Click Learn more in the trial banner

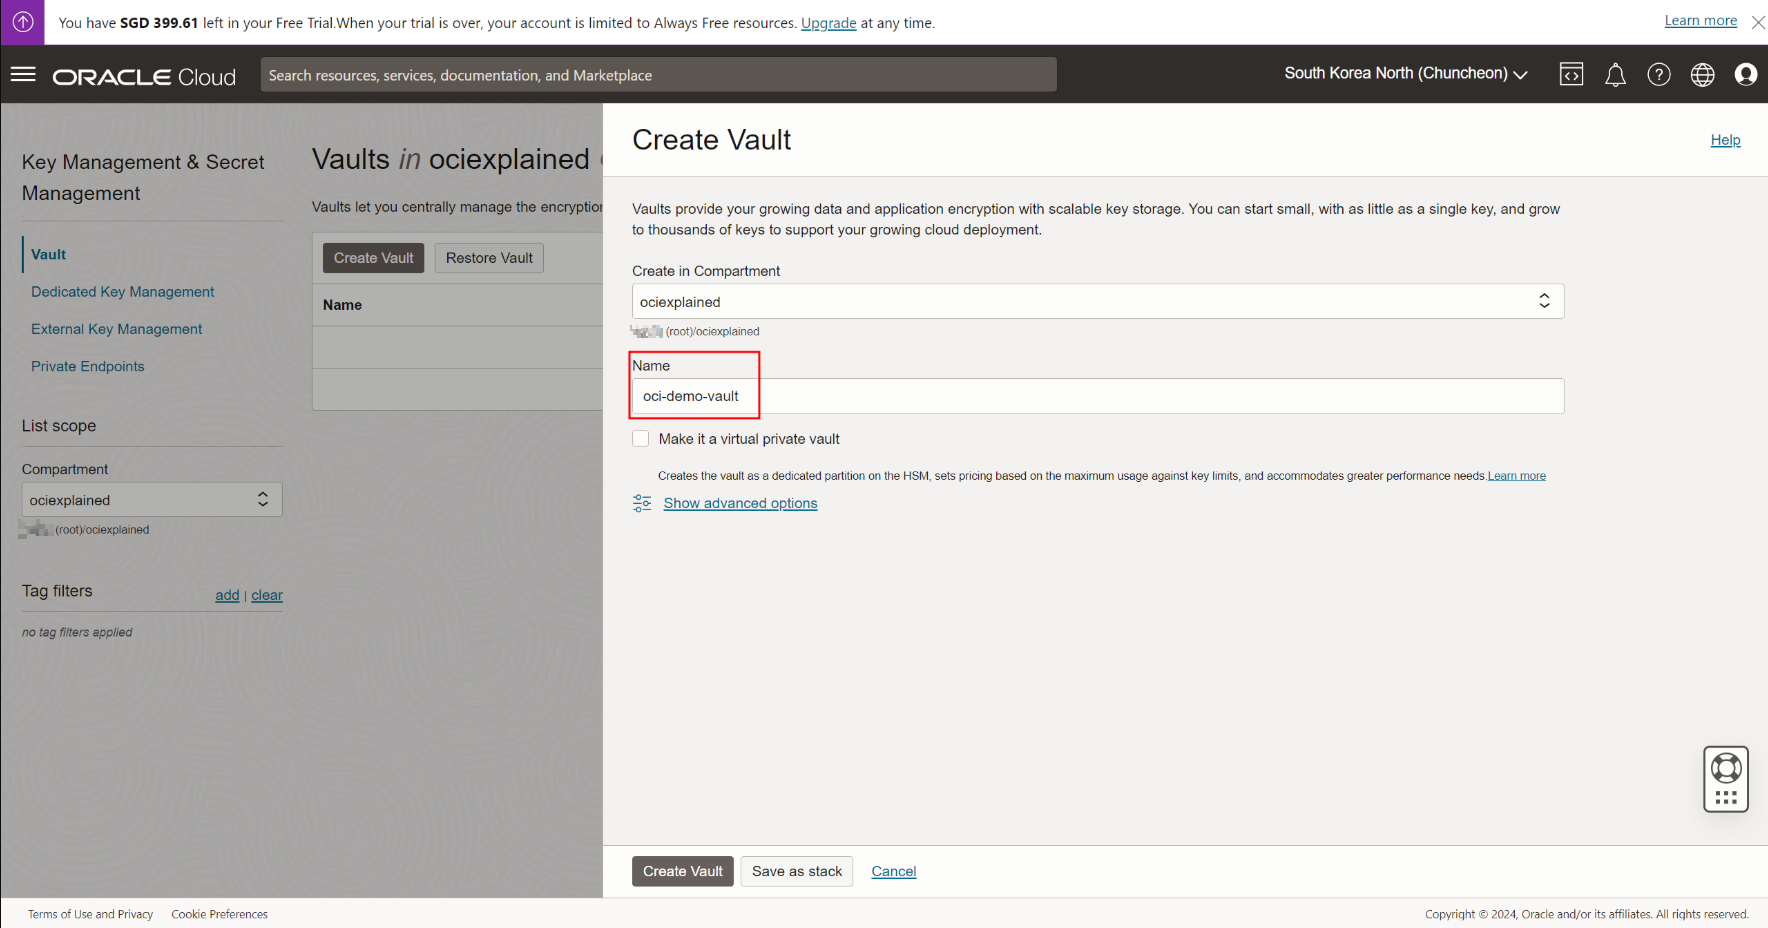coord(1701,21)
